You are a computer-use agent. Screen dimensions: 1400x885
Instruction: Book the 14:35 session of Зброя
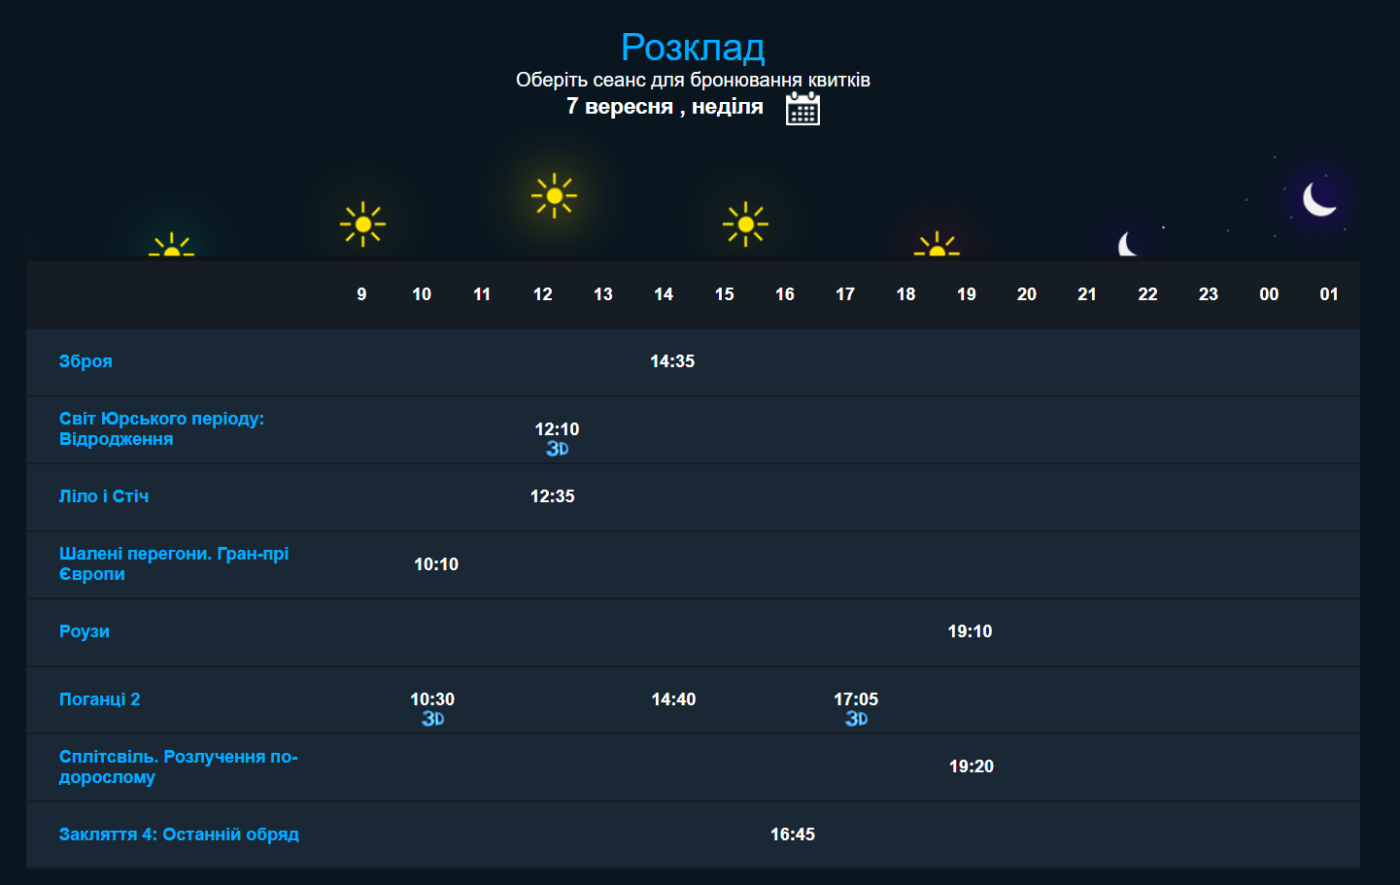point(672,361)
